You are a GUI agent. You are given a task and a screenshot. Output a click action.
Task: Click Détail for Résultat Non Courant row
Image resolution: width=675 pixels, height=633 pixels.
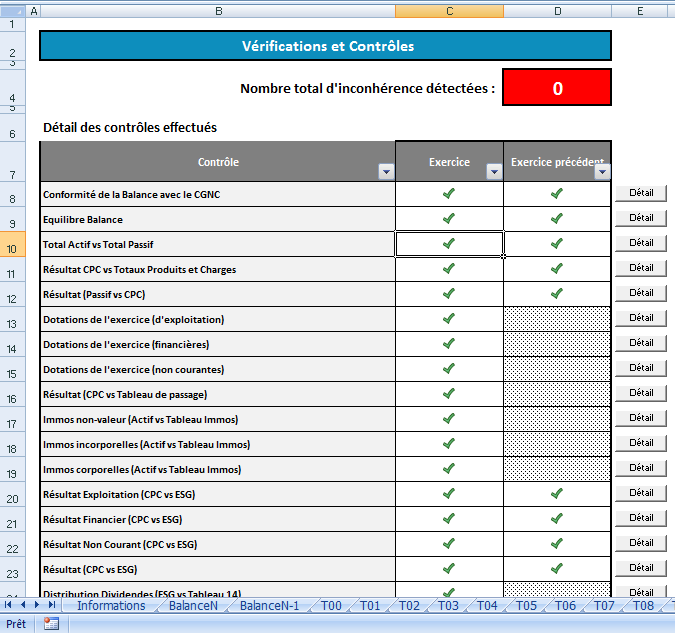(x=641, y=543)
